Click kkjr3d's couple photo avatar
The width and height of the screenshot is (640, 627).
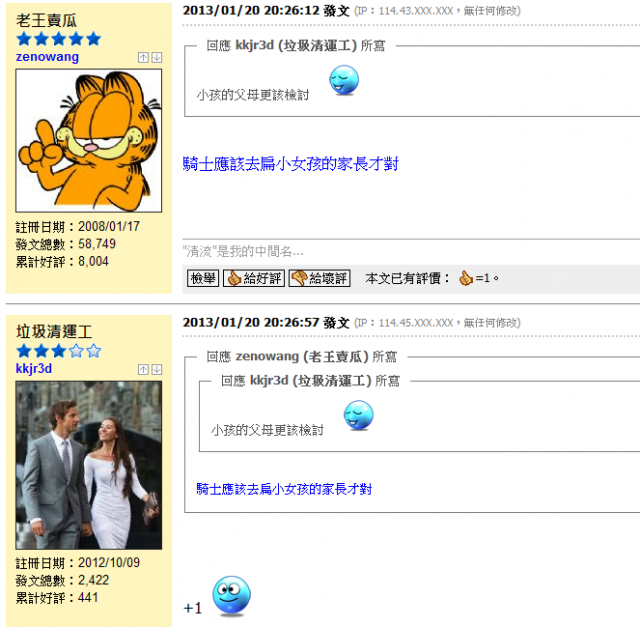pos(89,465)
